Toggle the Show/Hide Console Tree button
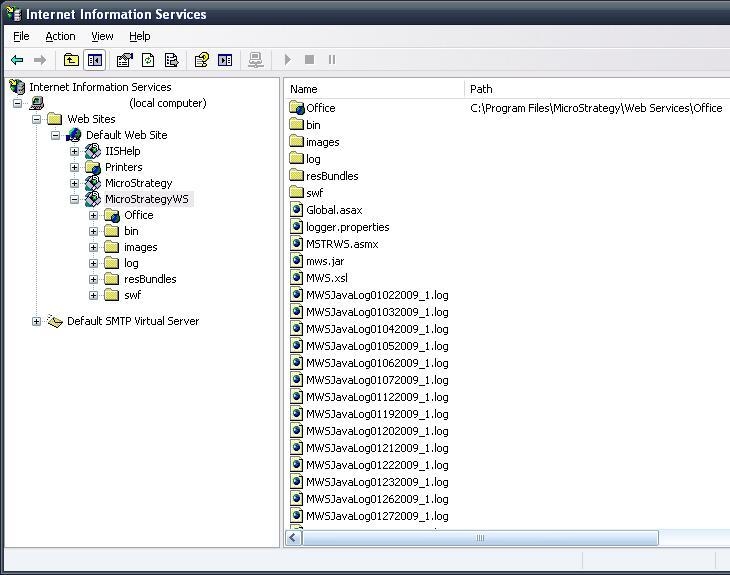This screenshot has width=730, height=575. [x=94, y=60]
